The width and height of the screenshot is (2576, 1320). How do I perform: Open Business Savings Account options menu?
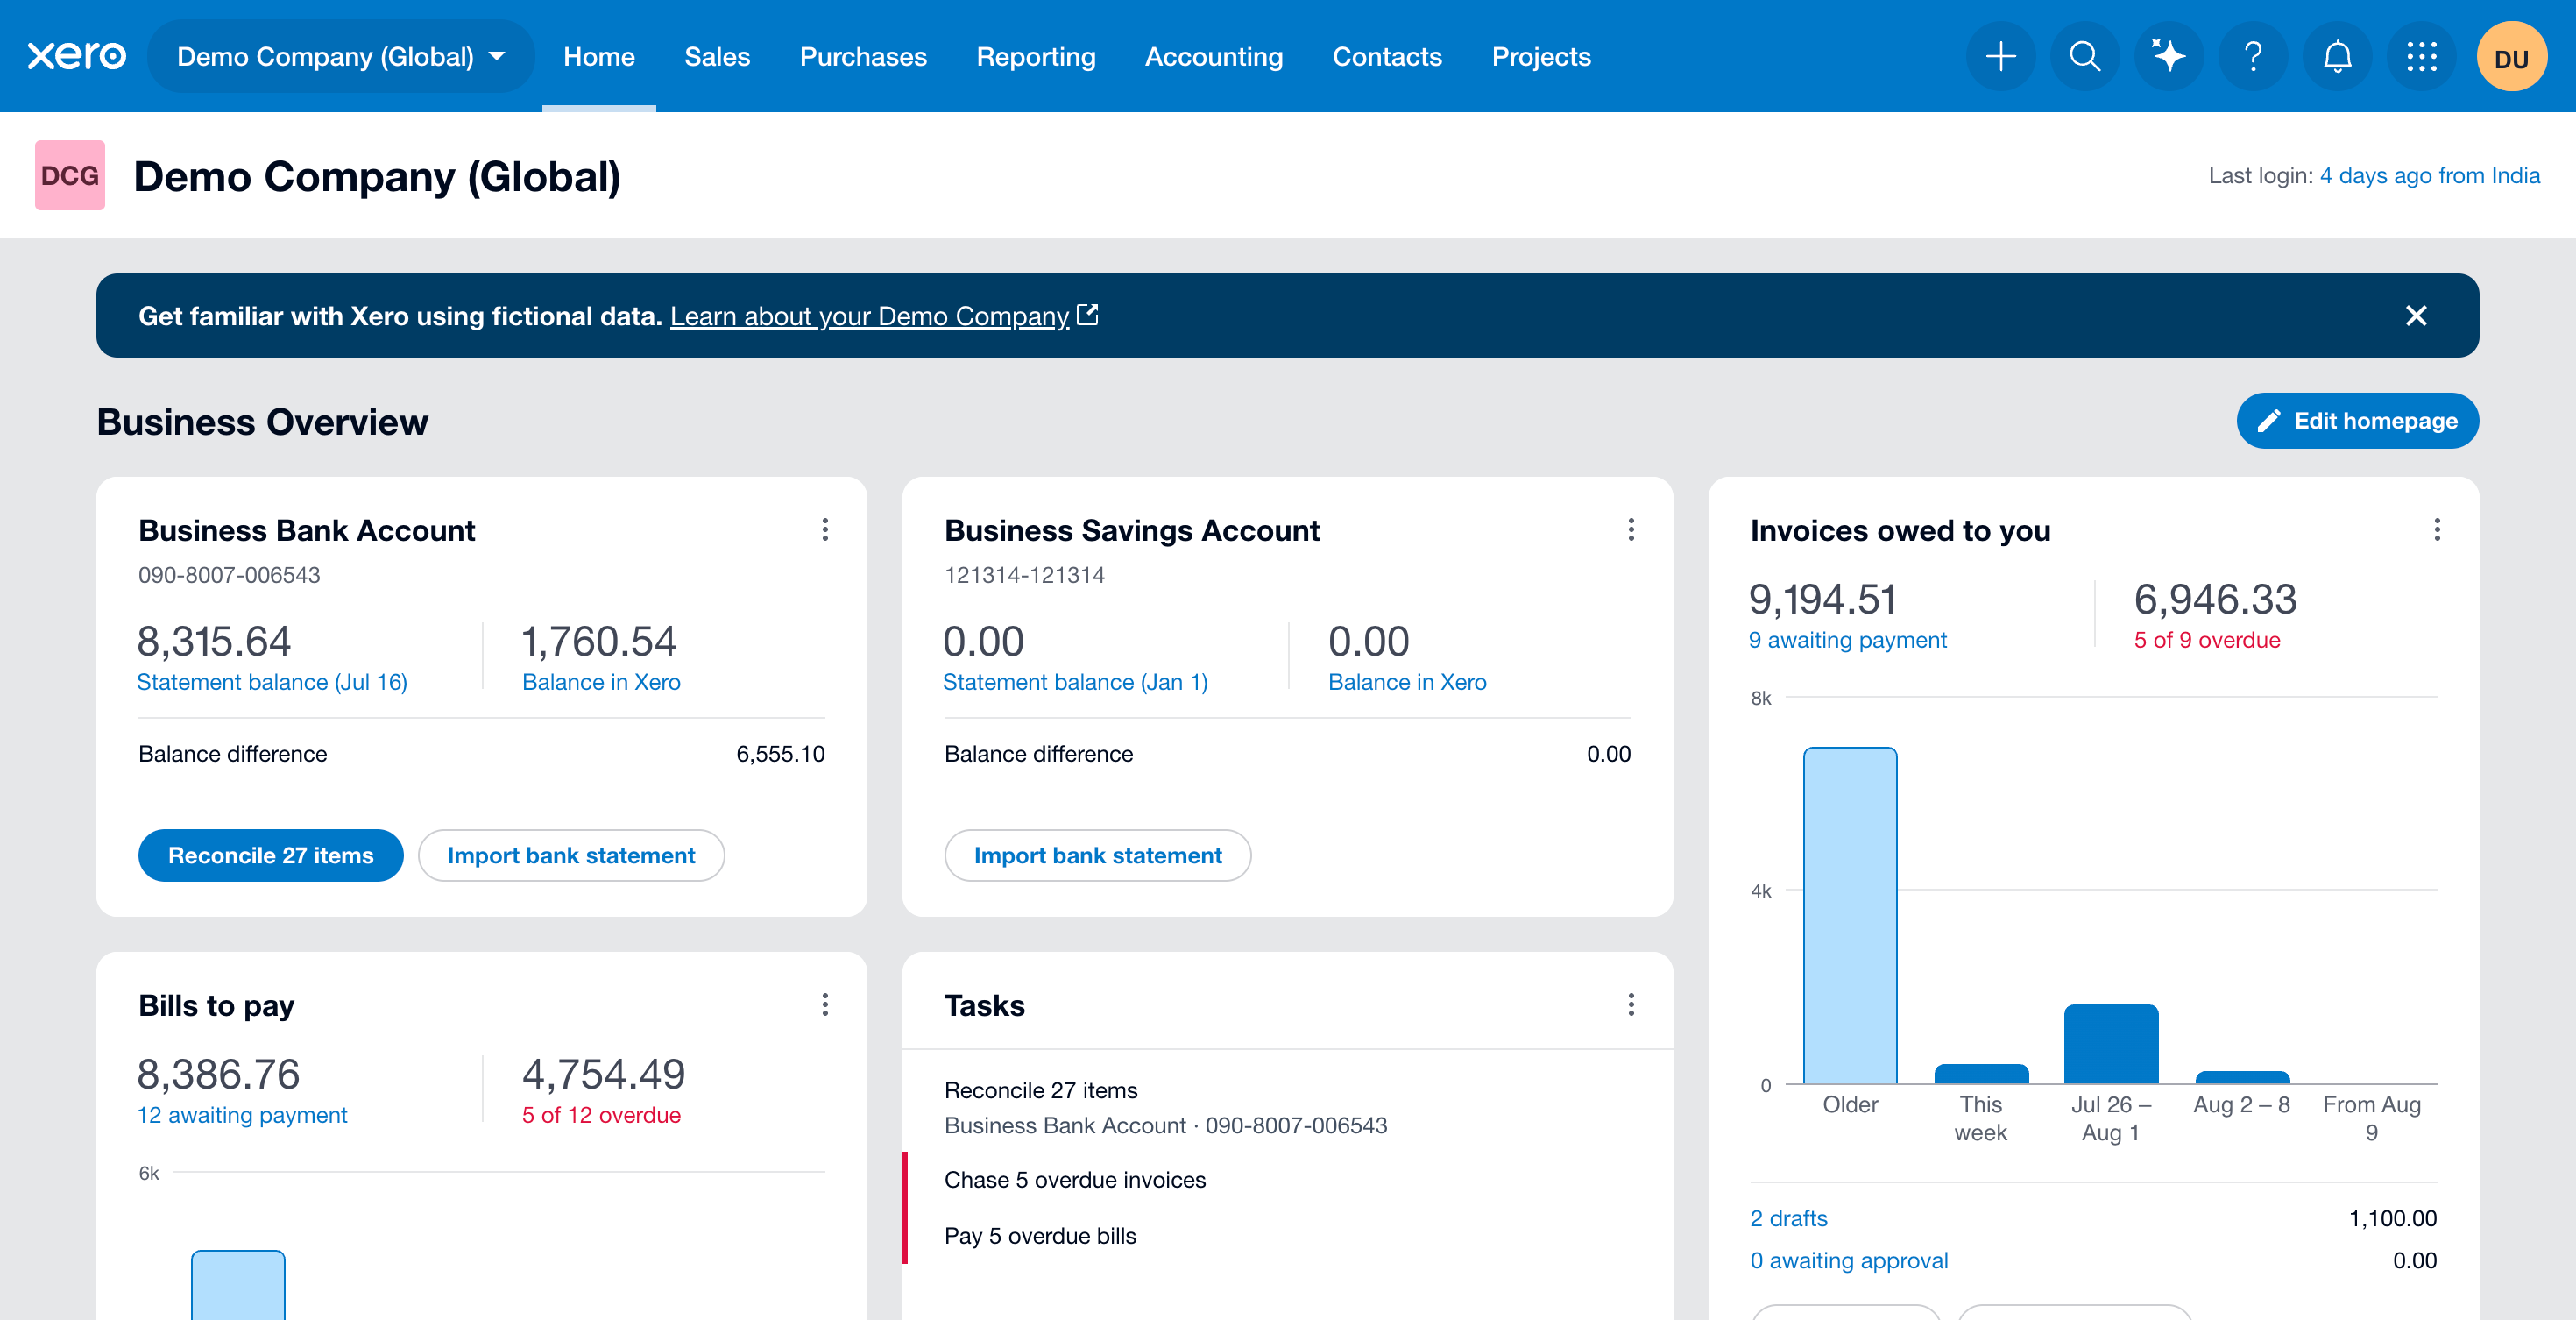(x=1631, y=530)
